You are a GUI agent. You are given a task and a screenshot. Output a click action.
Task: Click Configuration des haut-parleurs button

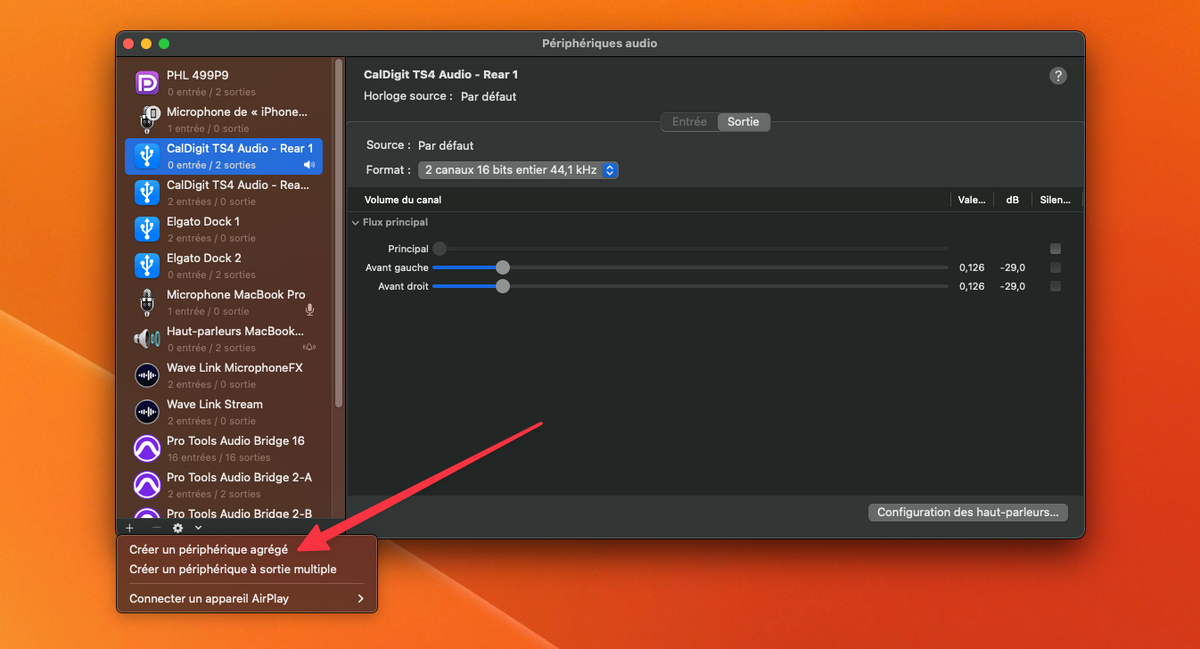(x=968, y=512)
